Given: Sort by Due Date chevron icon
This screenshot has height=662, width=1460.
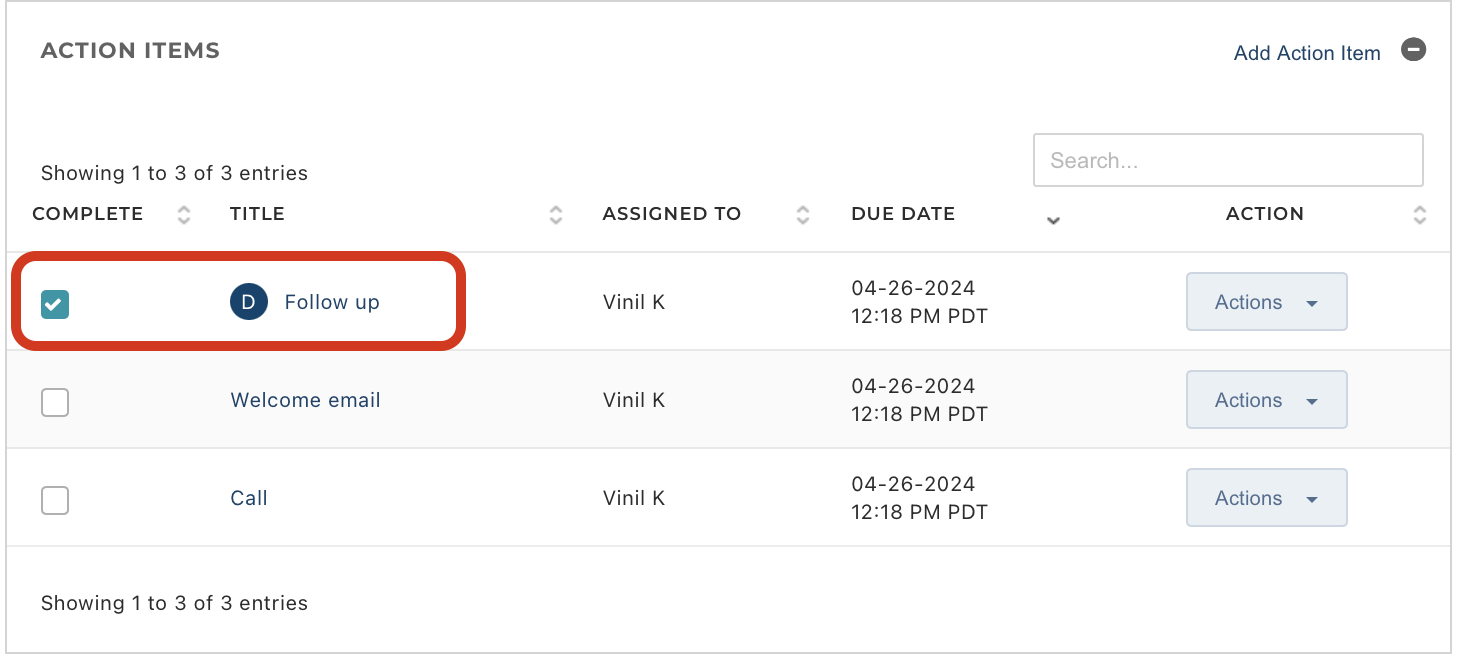Looking at the screenshot, I should point(1052,221).
